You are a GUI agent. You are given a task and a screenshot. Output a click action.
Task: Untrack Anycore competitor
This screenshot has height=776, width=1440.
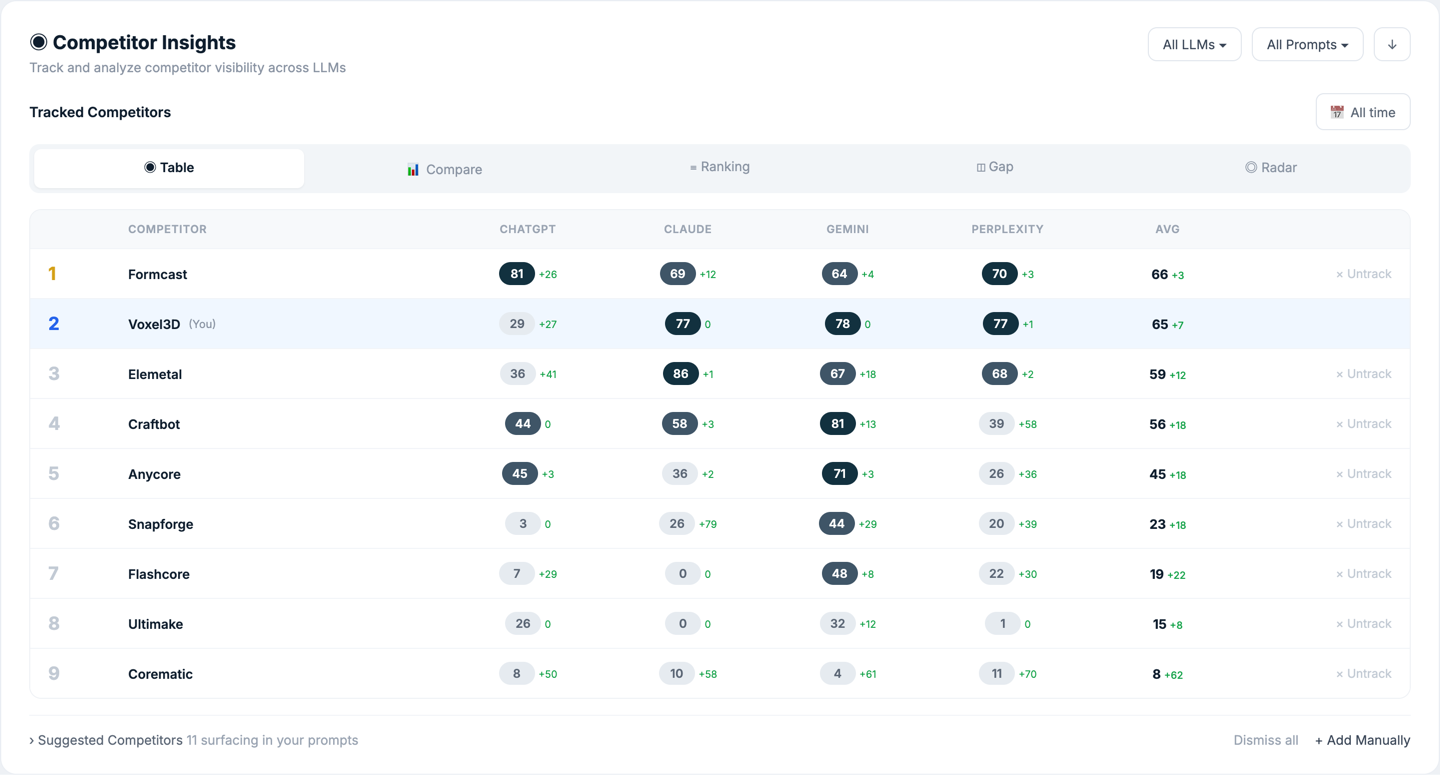tap(1364, 474)
